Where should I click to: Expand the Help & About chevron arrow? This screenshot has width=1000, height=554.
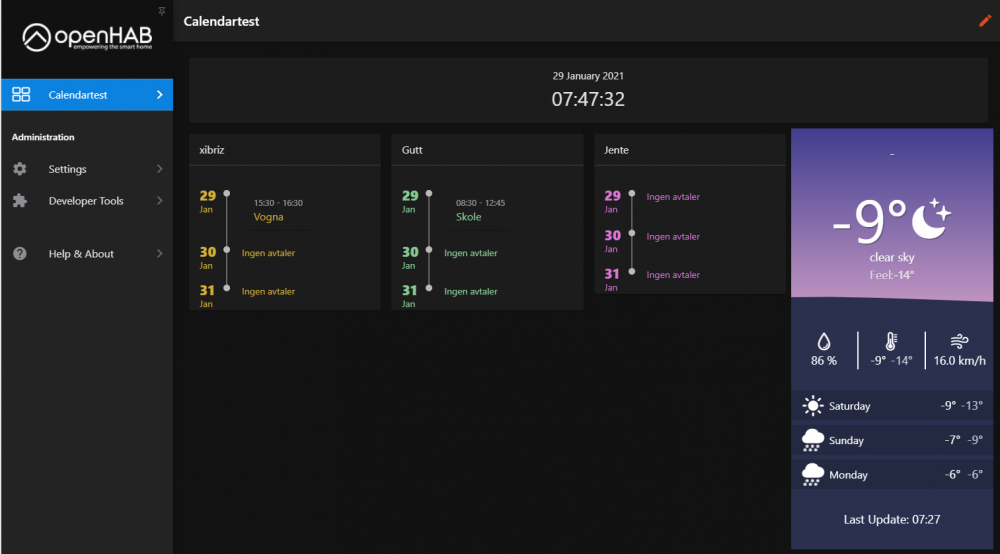point(159,254)
